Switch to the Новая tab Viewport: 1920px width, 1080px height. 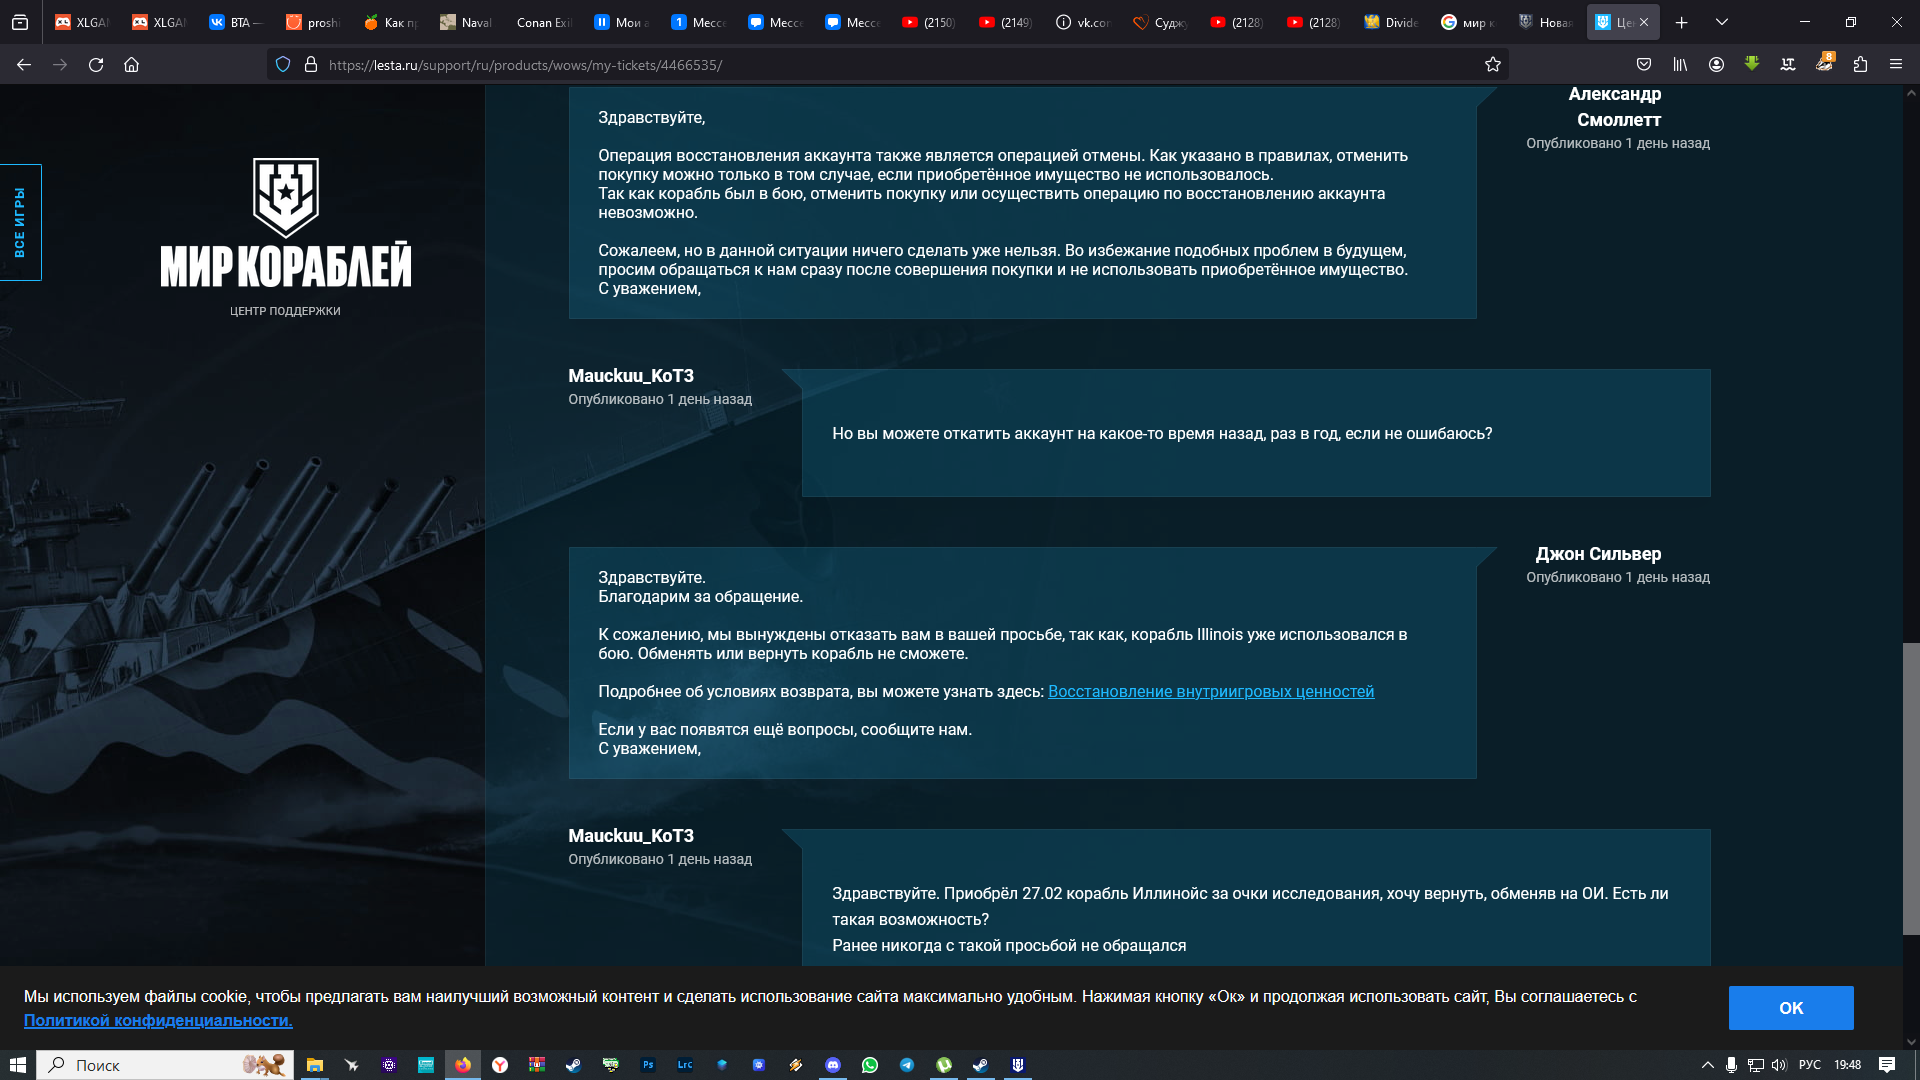click(x=1544, y=22)
